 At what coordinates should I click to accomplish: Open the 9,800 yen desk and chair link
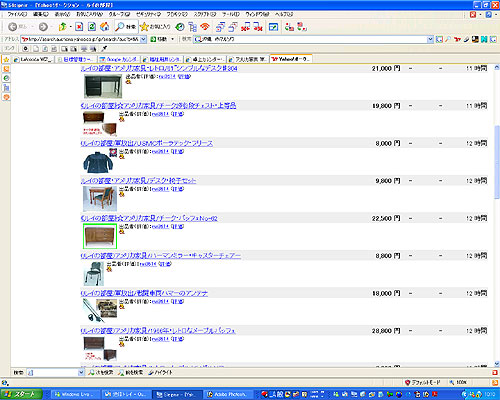(138, 181)
